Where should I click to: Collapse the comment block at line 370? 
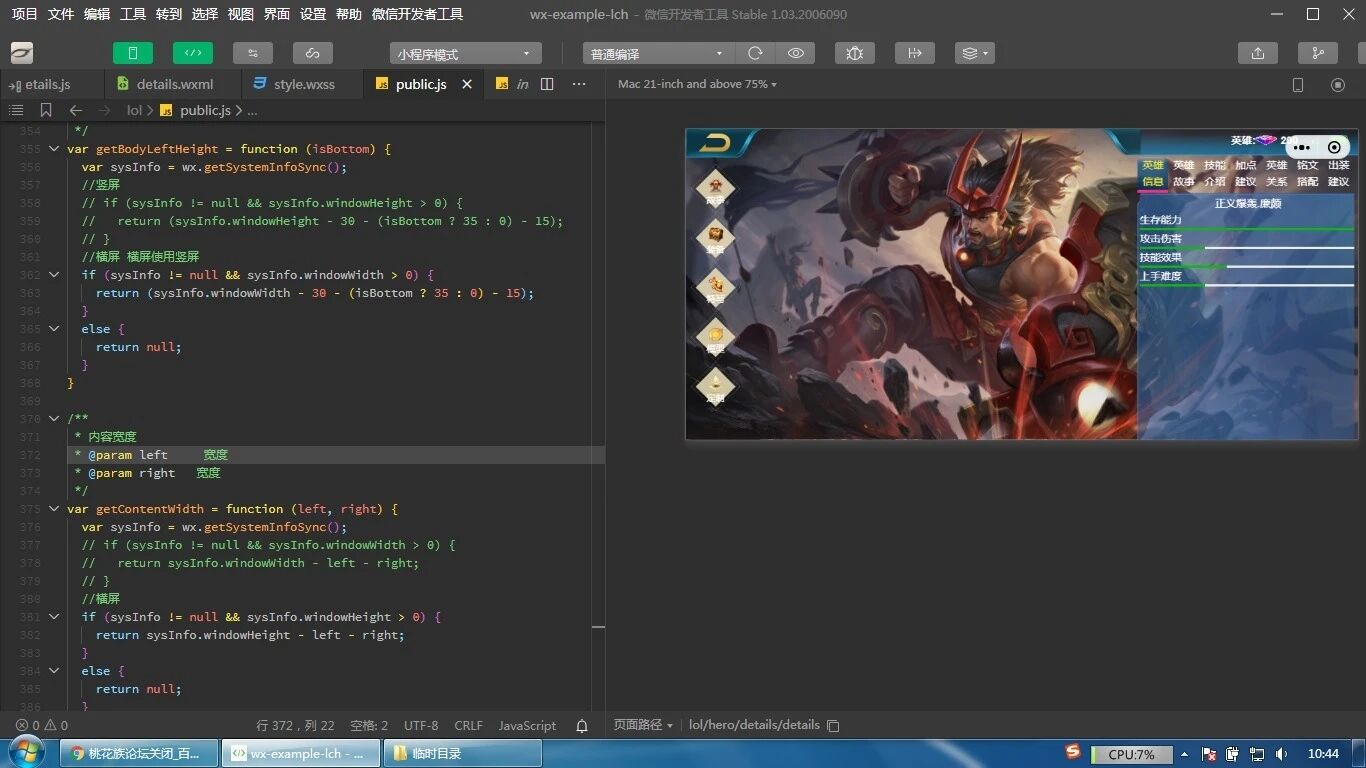point(54,419)
